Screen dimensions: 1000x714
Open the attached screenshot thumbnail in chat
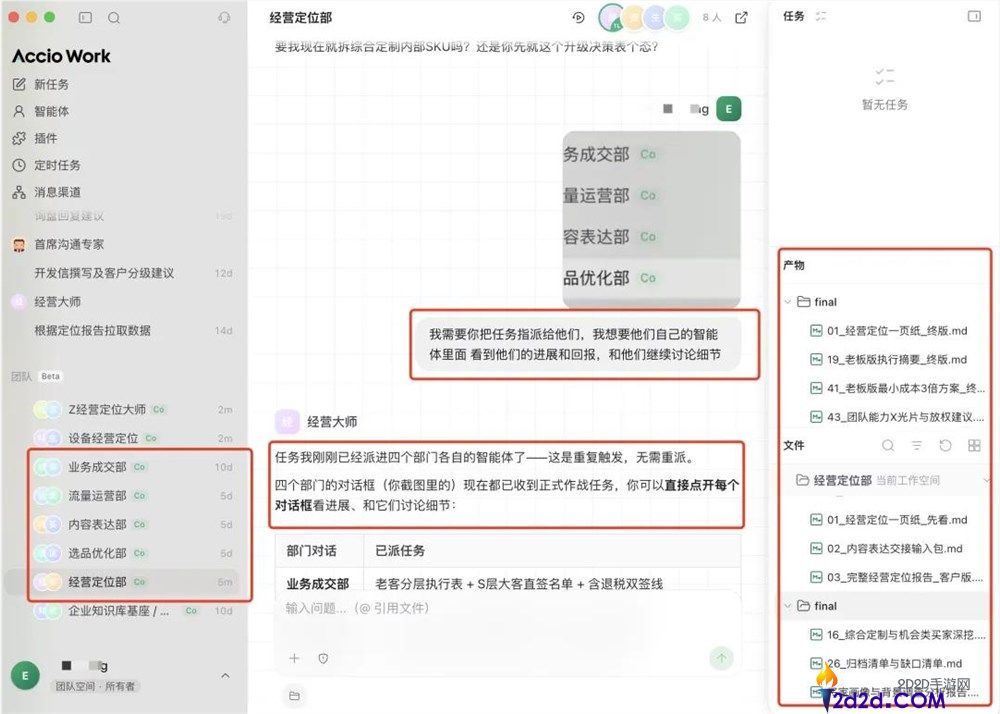point(651,219)
